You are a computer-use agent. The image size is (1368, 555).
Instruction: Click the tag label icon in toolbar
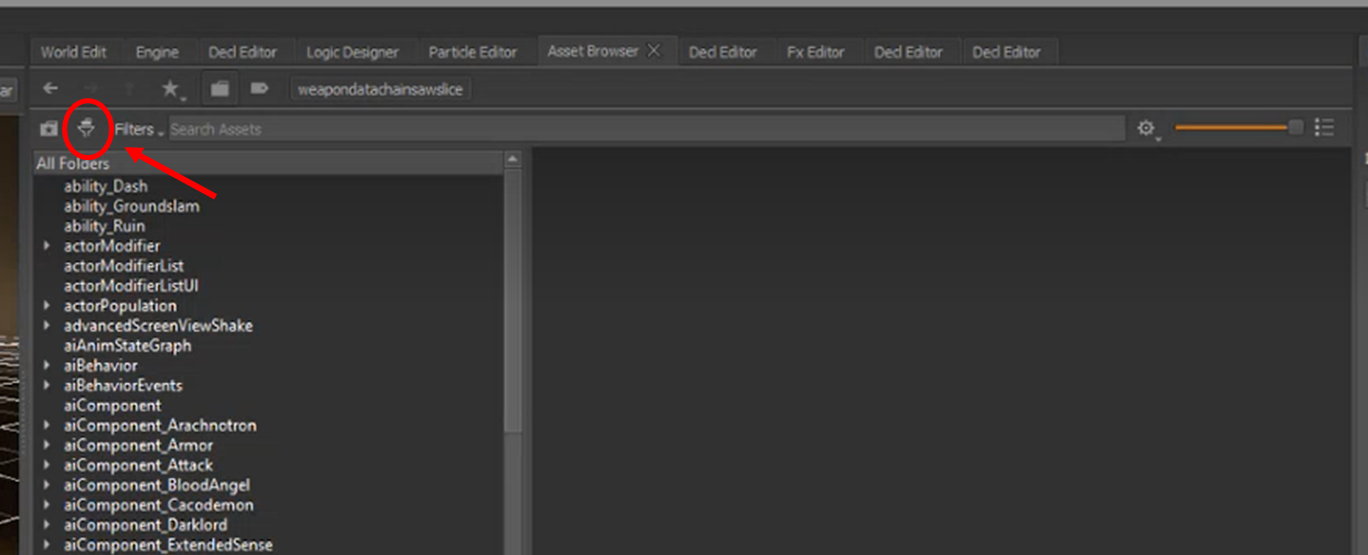pos(259,89)
